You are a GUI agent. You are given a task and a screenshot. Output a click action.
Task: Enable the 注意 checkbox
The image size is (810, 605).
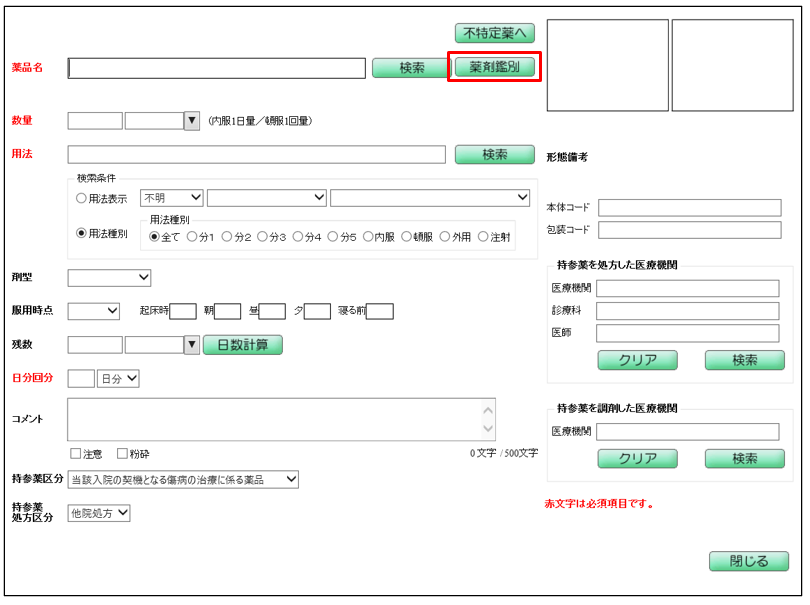[x=76, y=454]
